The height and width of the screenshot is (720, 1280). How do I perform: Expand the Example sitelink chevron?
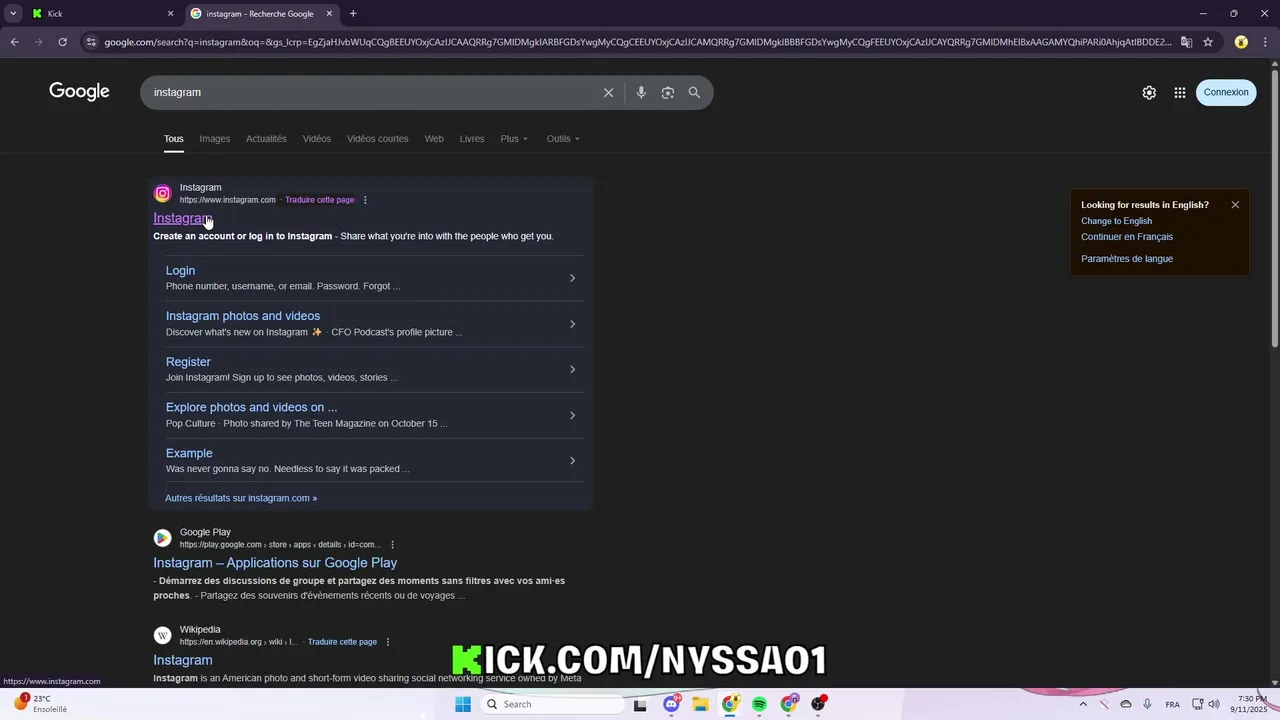click(x=572, y=461)
